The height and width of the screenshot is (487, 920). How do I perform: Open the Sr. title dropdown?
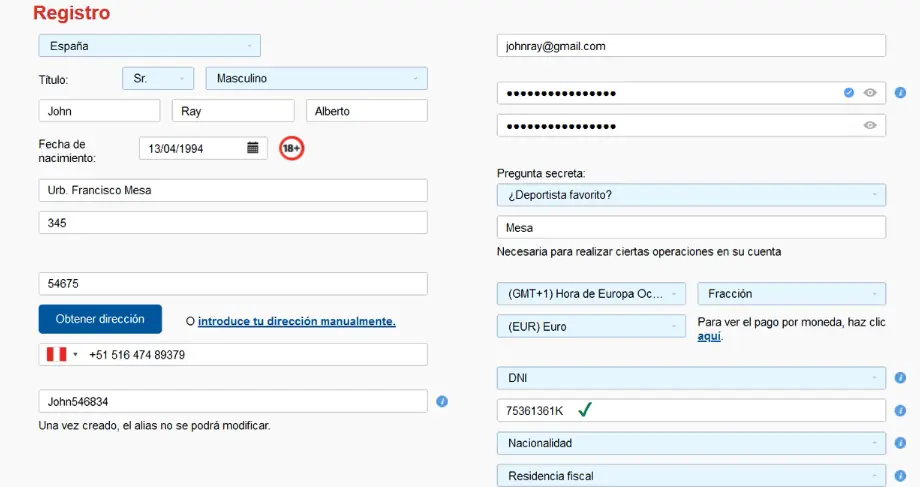[158, 79]
